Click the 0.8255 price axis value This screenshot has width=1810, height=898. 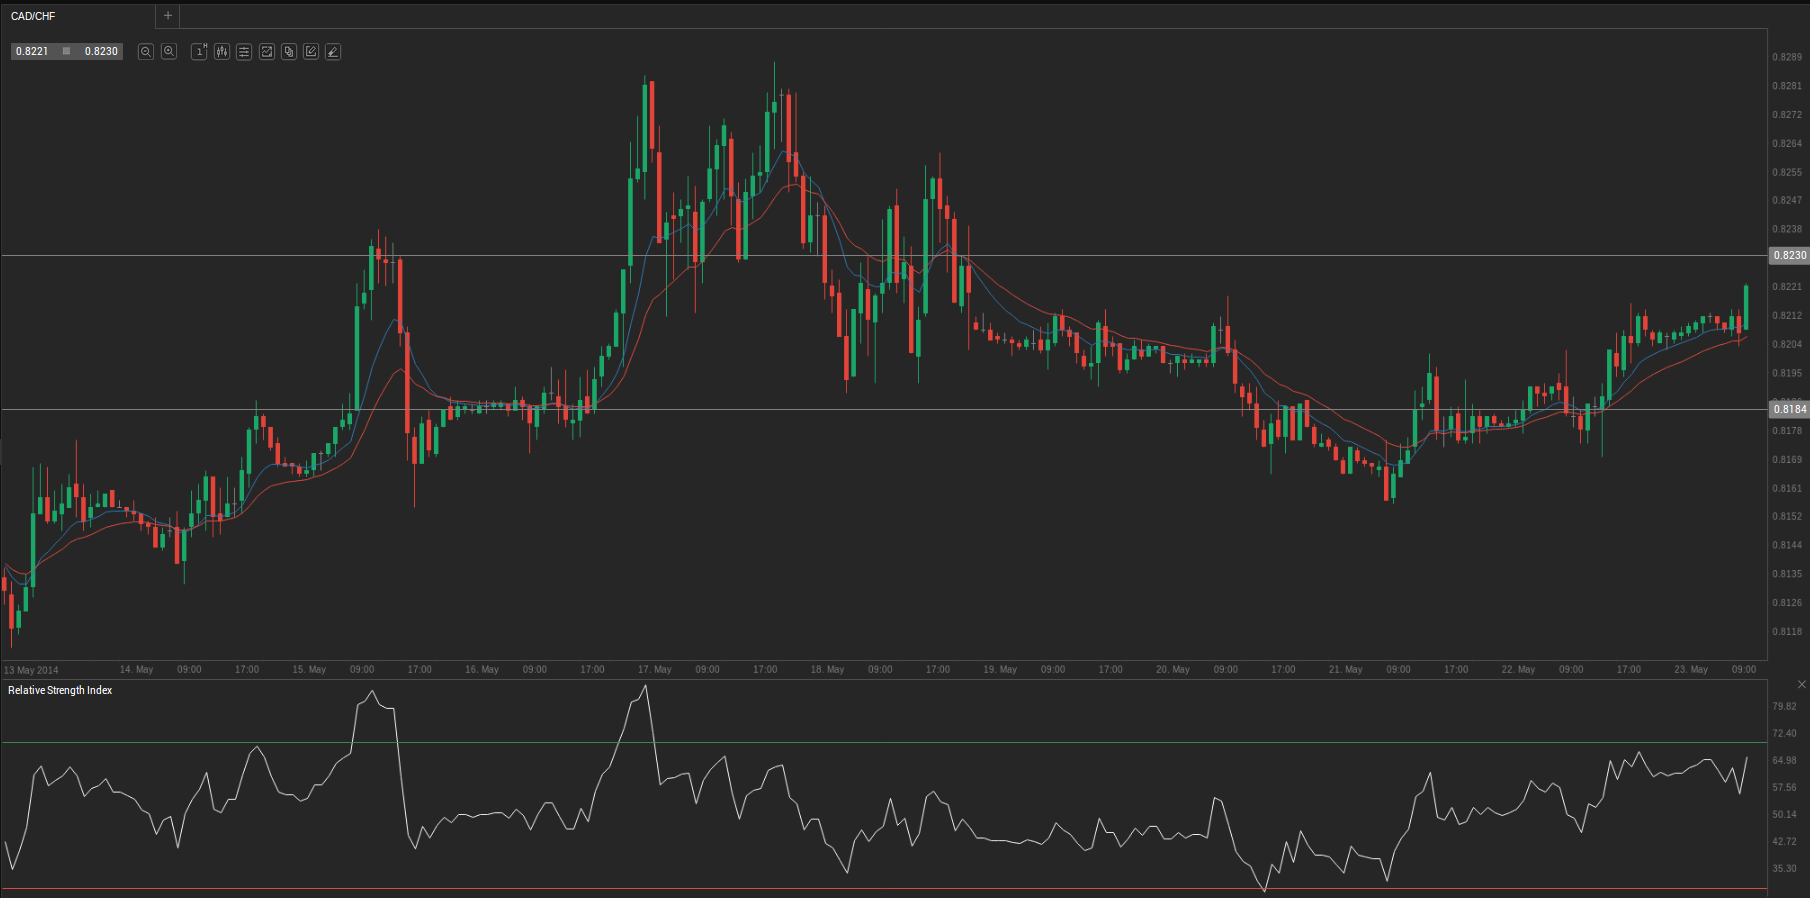point(1787,172)
